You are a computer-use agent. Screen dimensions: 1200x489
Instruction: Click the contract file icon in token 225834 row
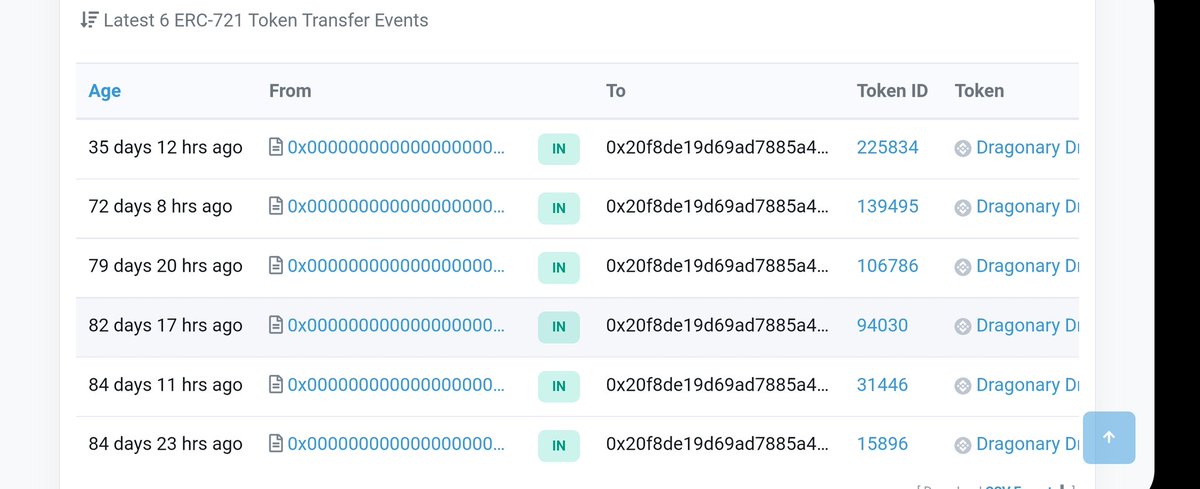[x=276, y=148]
